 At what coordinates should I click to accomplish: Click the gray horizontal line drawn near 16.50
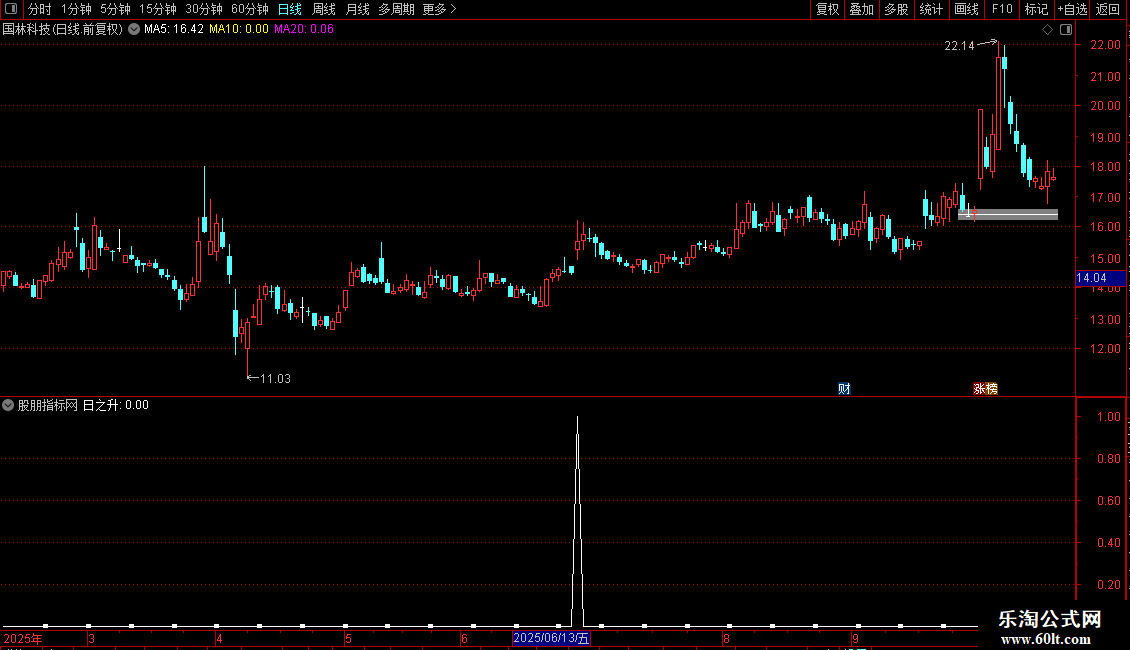(x=1008, y=214)
